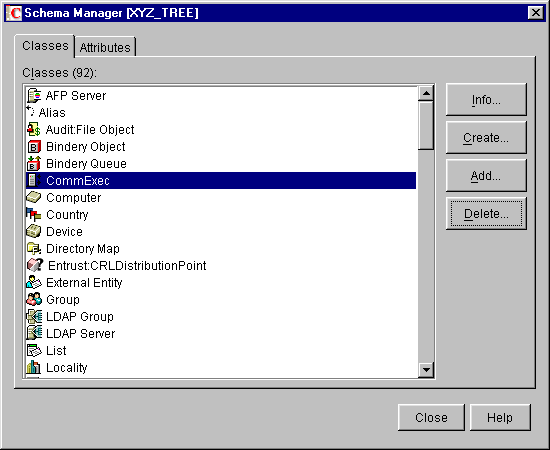Select LDAP Server in the list
The image size is (550, 450).
[x=221, y=334]
